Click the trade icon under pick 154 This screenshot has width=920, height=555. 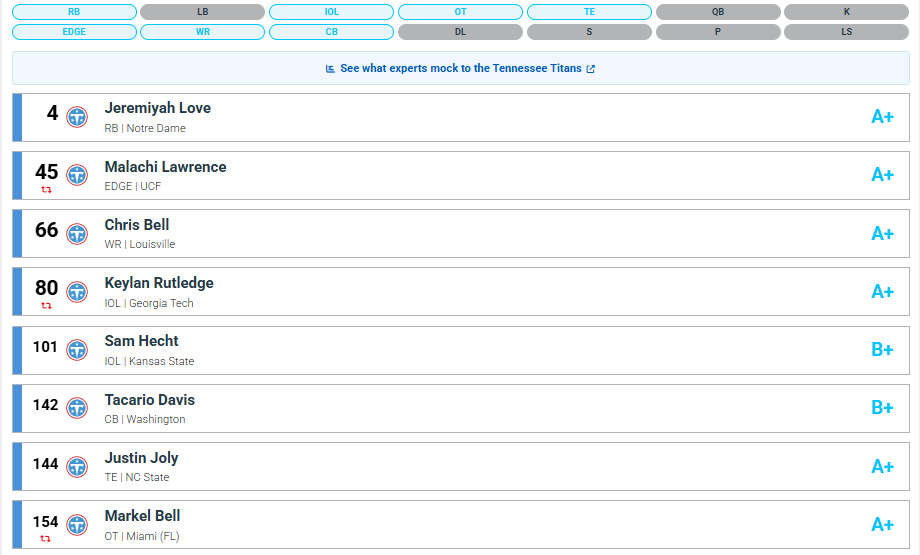pos(46,539)
